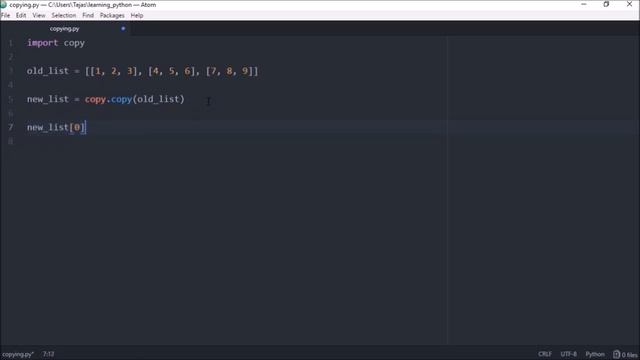Click the '[4, 5, 6]' sublist on line 3

click(x=171, y=71)
